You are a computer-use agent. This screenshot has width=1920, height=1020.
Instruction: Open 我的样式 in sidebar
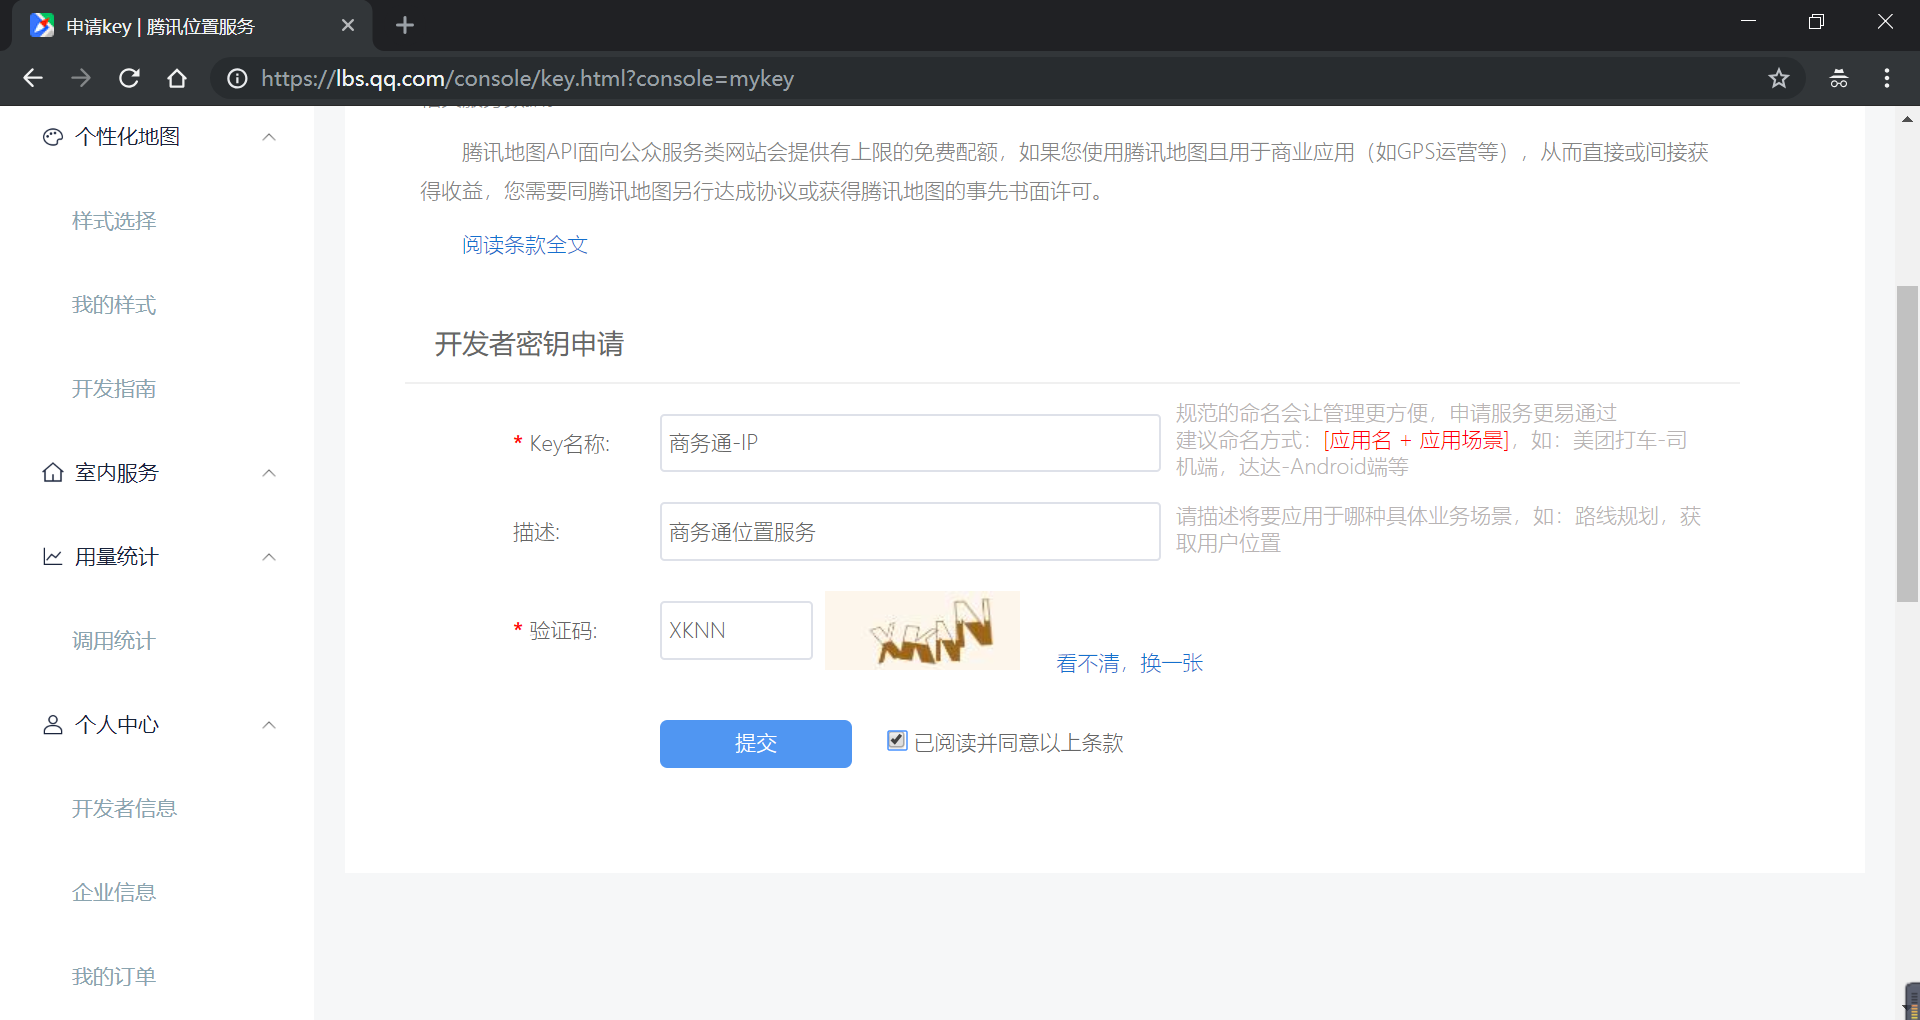114,305
